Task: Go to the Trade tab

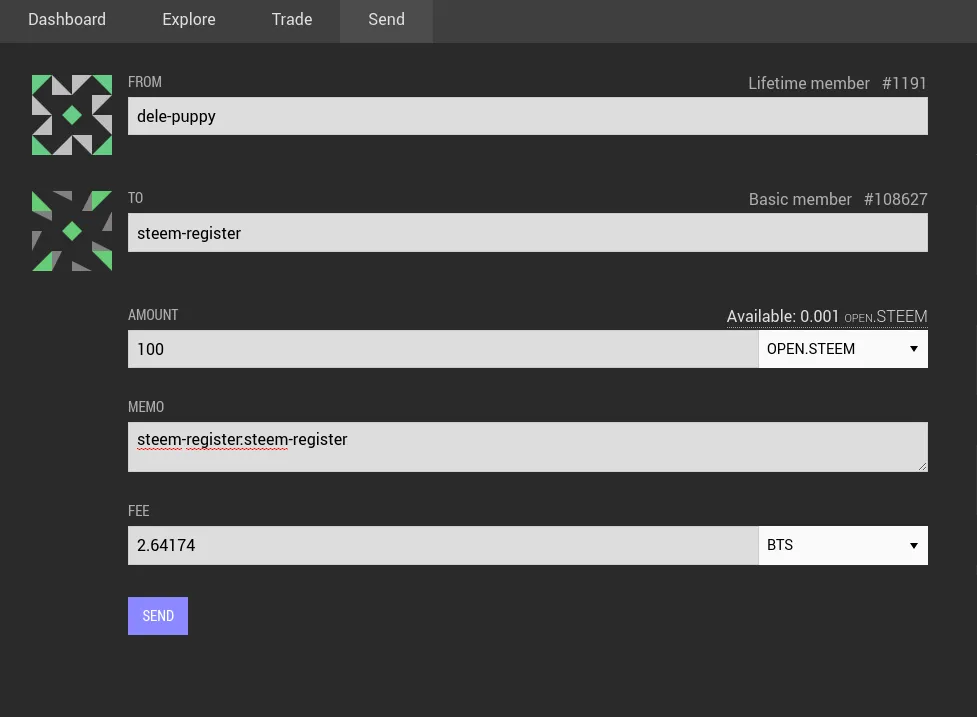Action: pos(292,20)
